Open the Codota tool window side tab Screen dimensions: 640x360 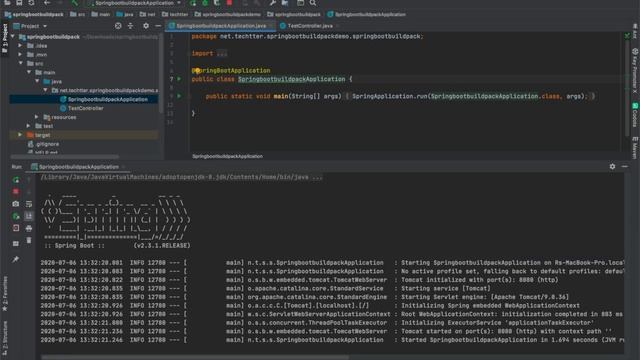(x=635, y=115)
